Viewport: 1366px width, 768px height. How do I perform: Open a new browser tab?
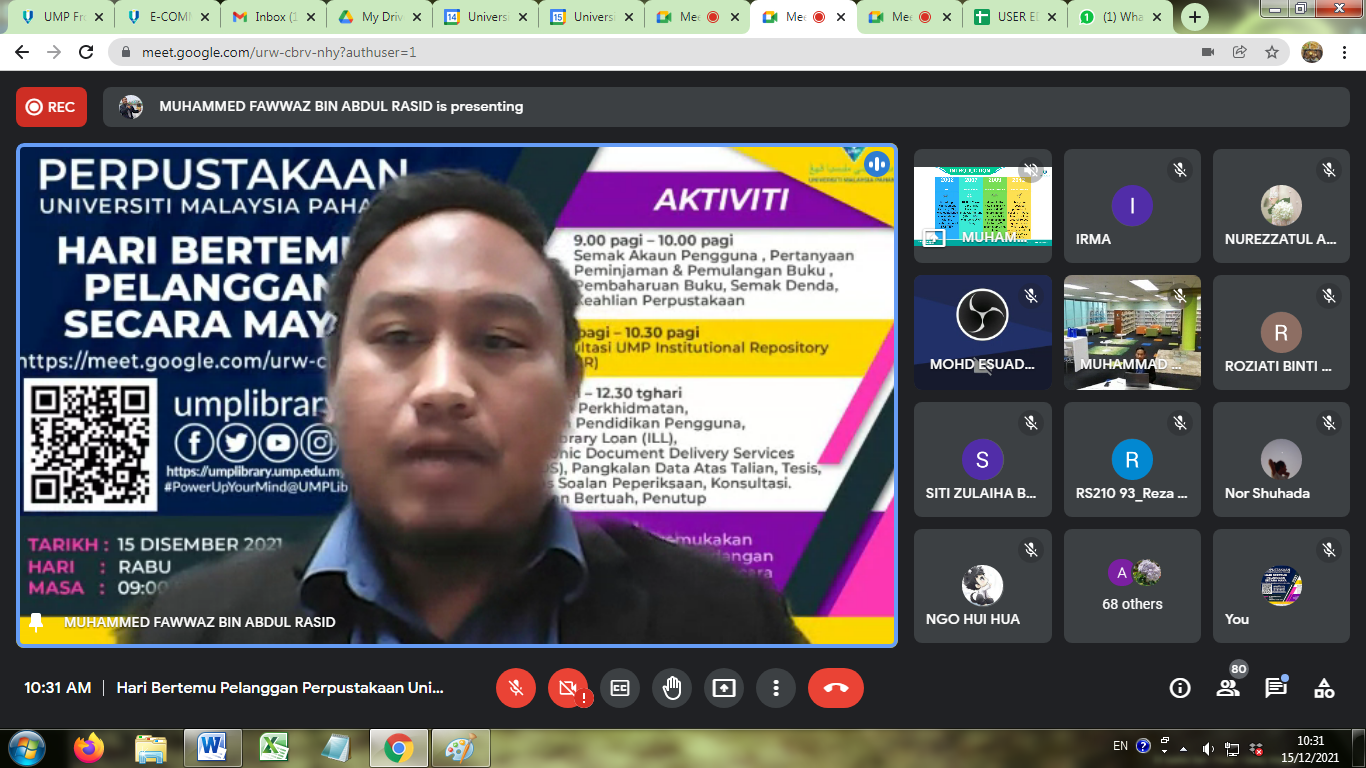pos(1195,17)
